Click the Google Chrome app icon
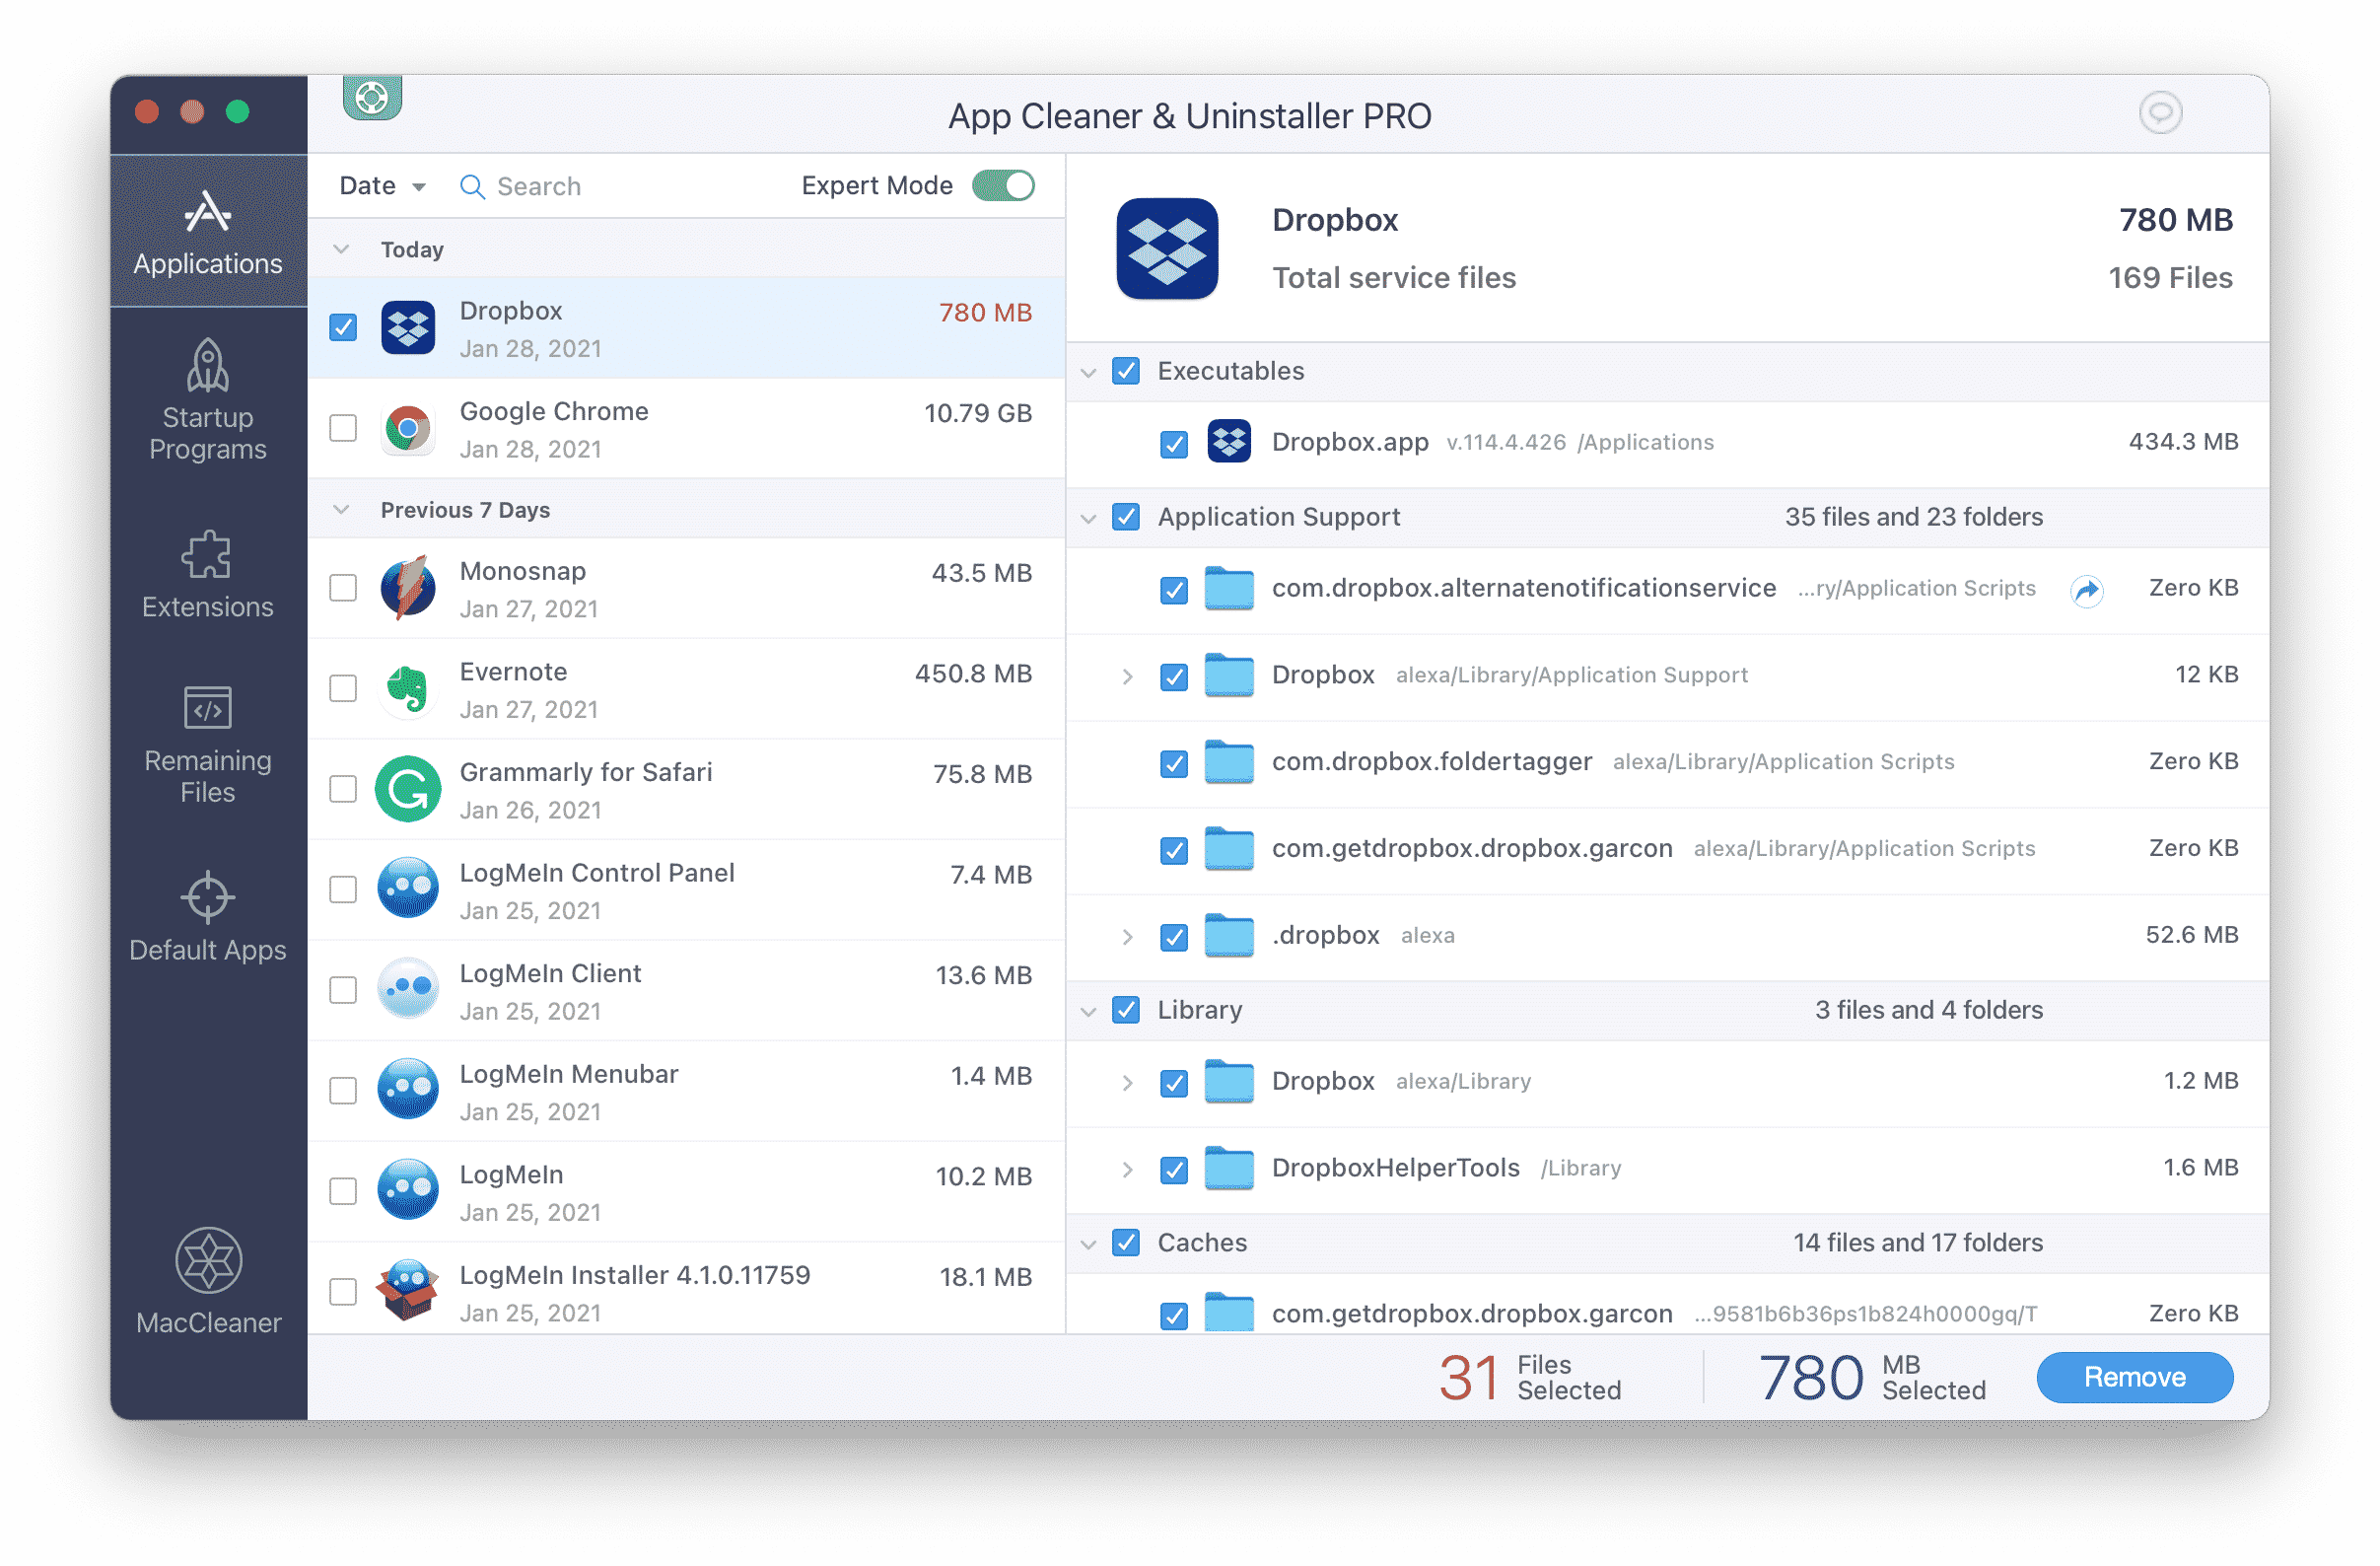 (x=405, y=428)
